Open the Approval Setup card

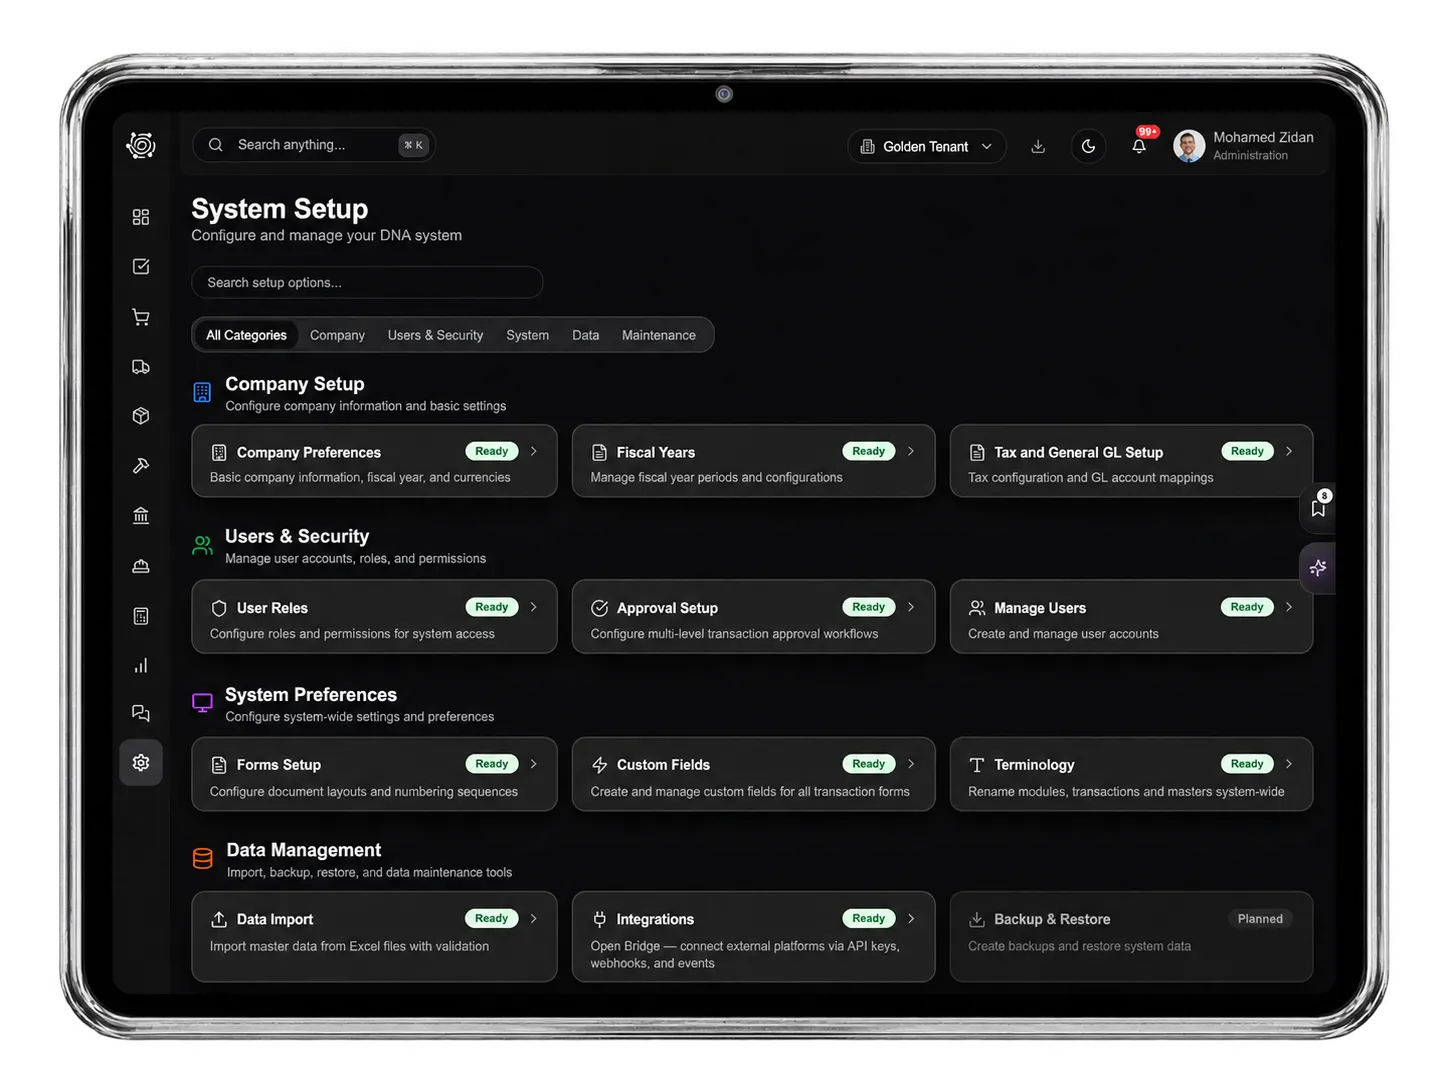tap(753, 617)
